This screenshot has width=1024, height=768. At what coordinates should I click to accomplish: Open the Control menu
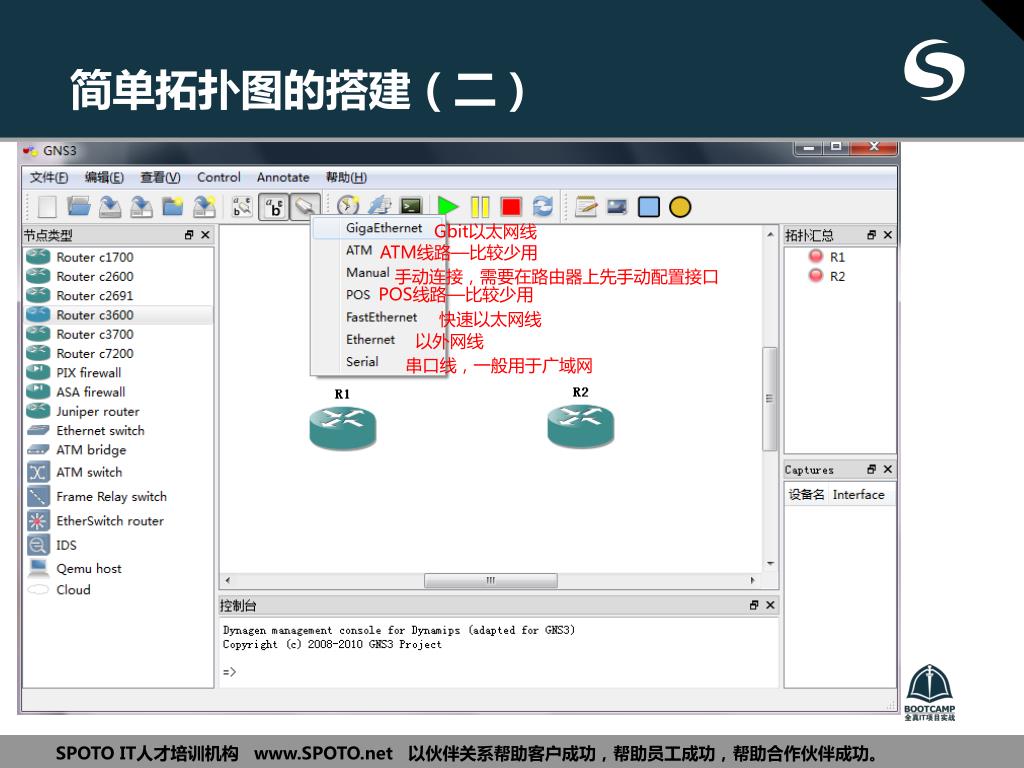click(x=219, y=177)
